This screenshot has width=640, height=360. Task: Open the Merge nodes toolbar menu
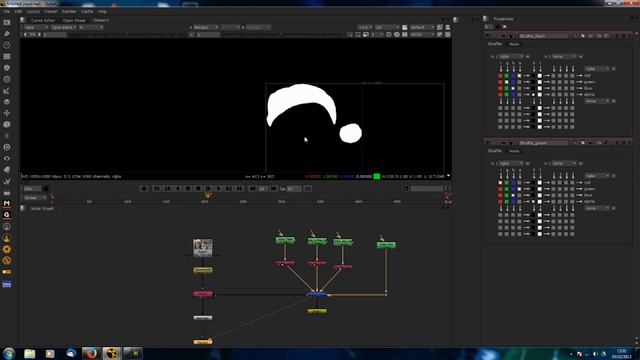tap(7, 102)
